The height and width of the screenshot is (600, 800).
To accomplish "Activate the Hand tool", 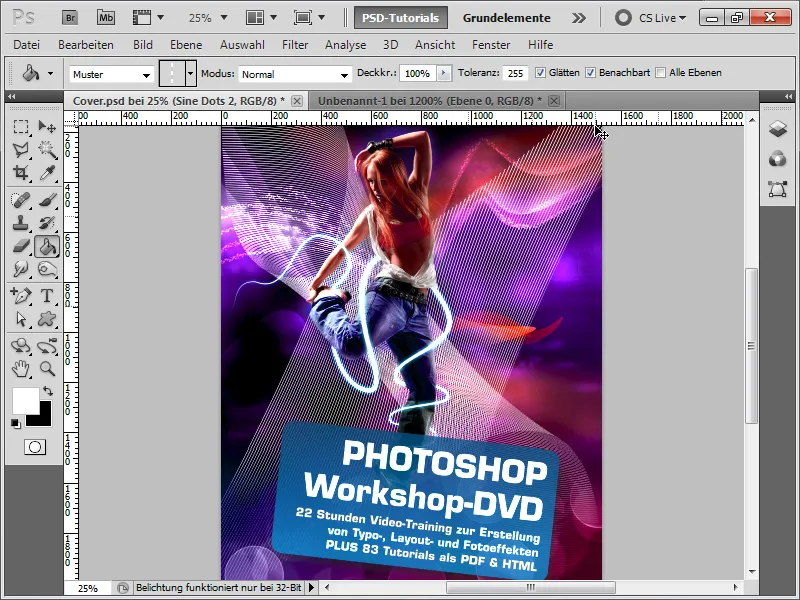I will point(21,368).
